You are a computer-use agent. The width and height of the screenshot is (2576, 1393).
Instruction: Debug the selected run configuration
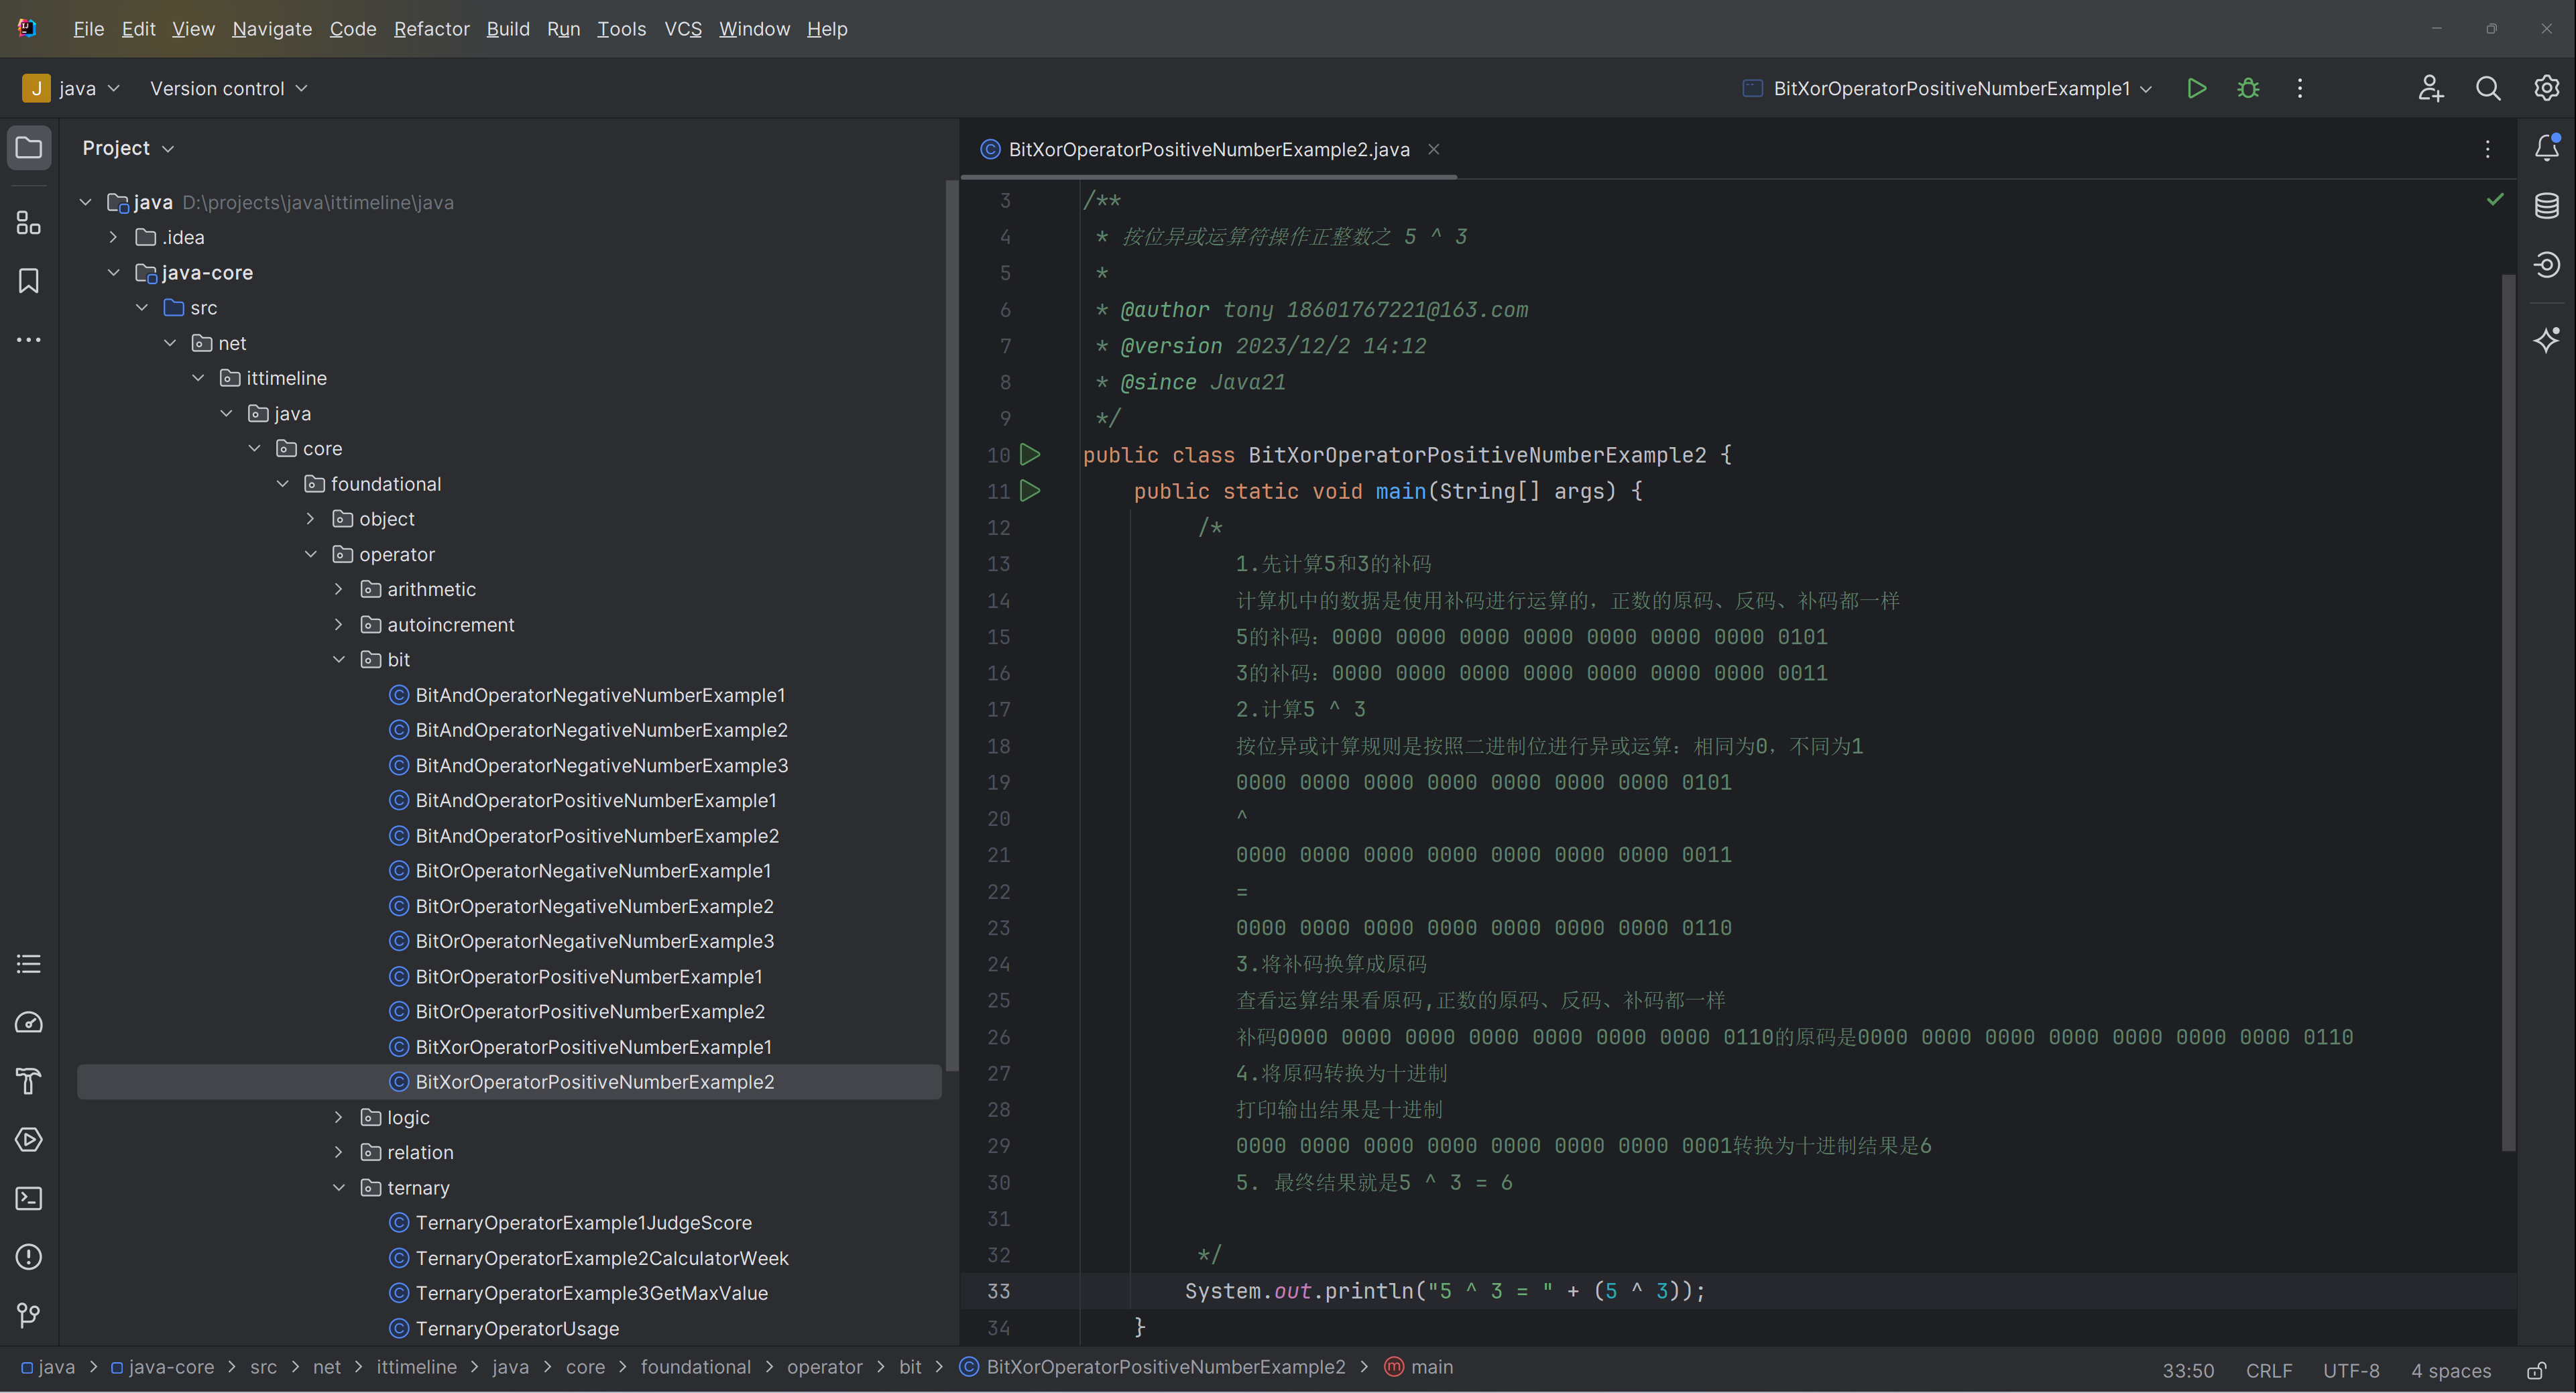(x=2249, y=88)
